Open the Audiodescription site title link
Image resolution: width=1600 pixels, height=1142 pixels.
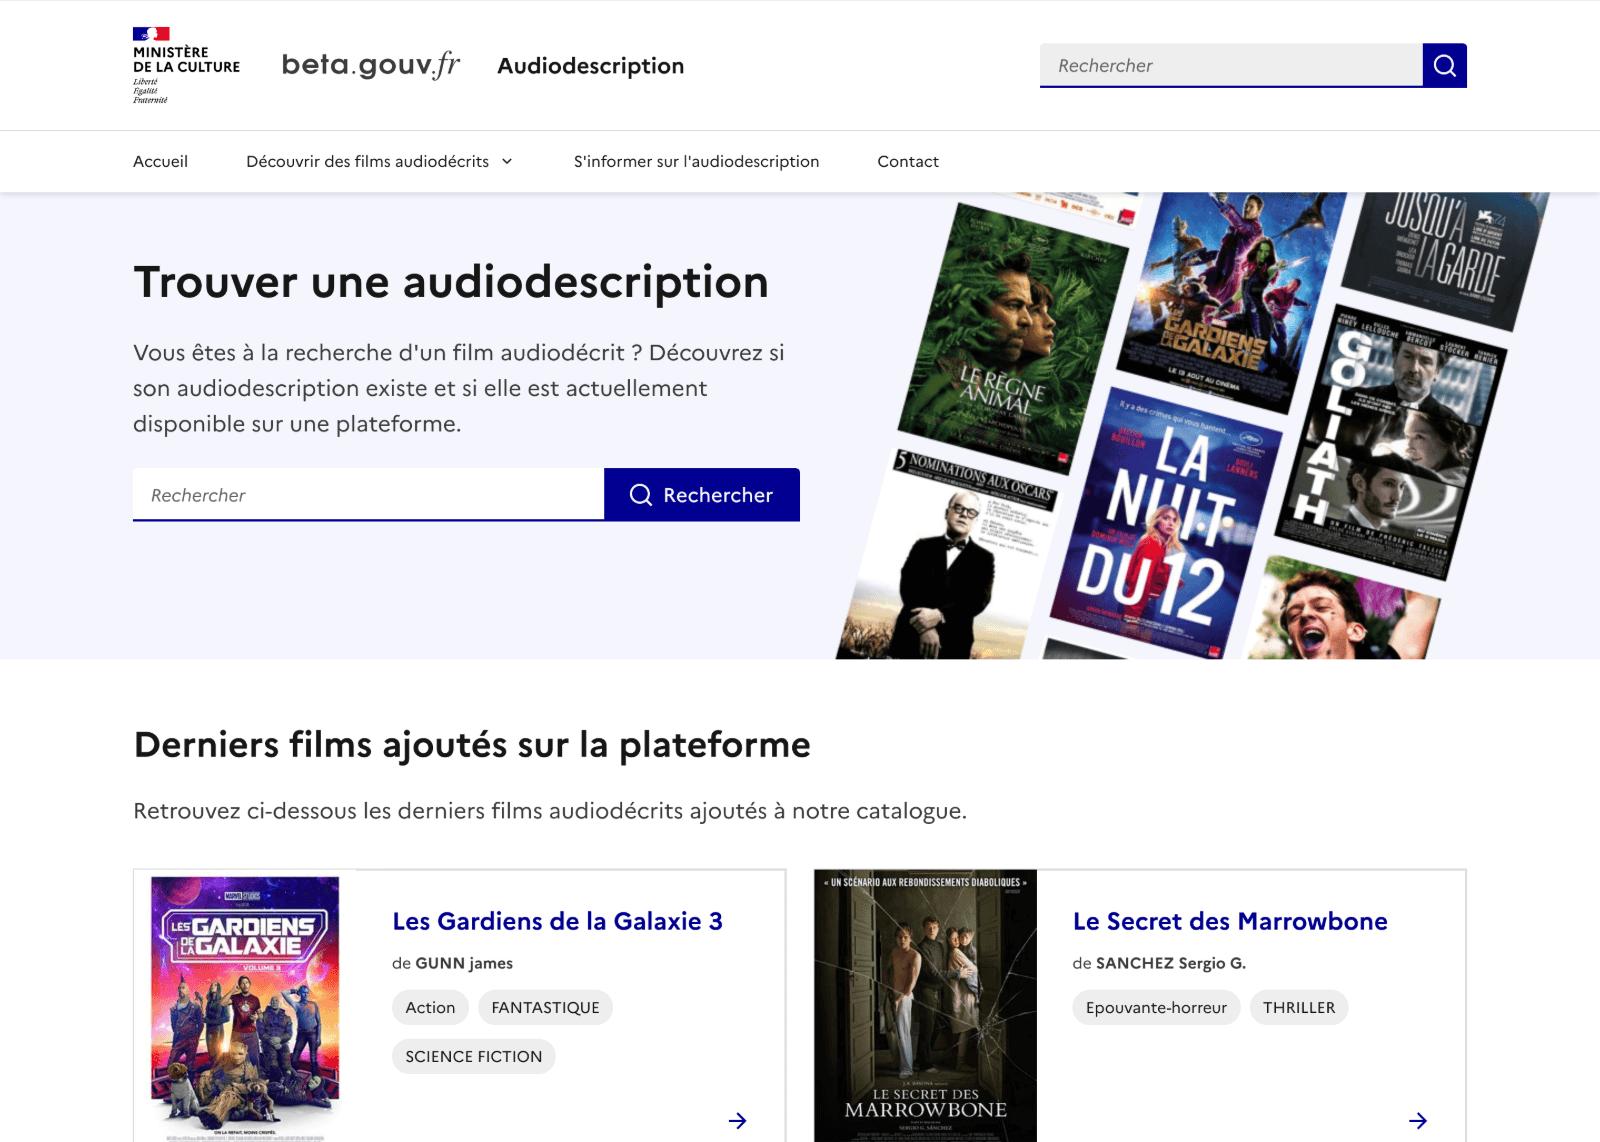[591, 66]
